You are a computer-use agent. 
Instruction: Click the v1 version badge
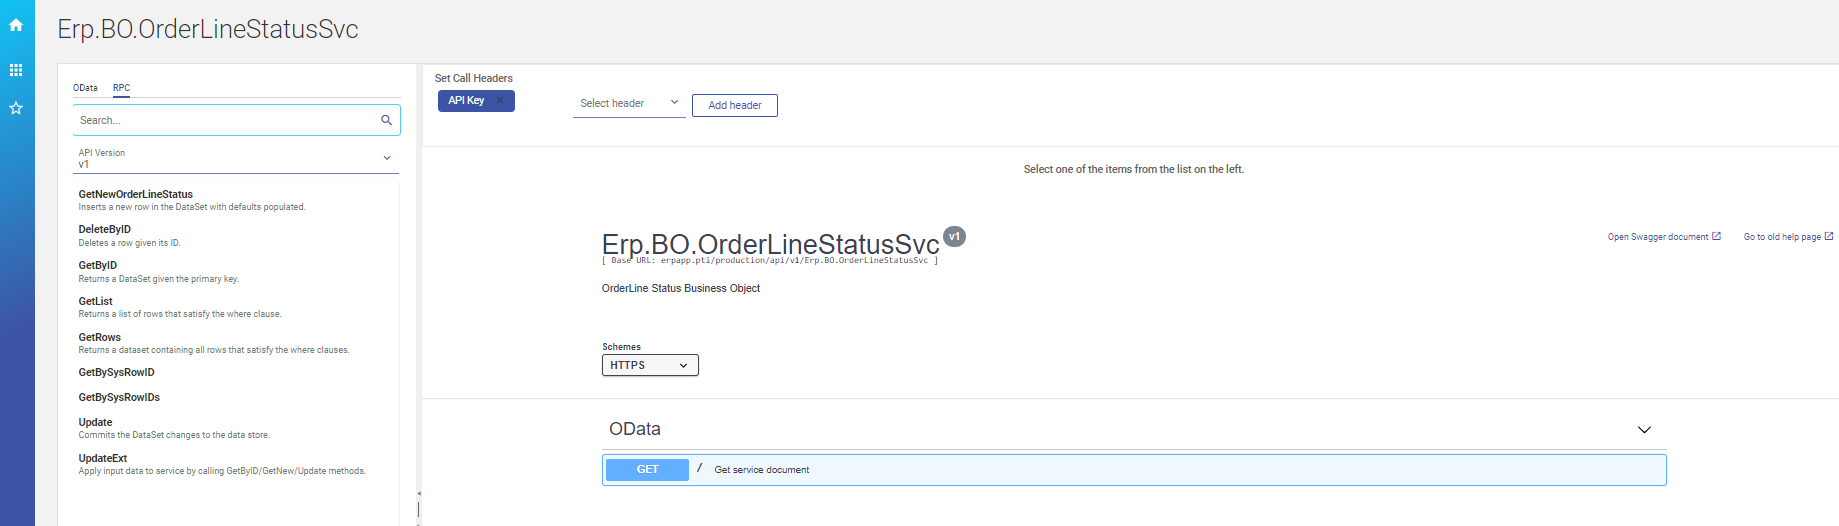coord(954,237)
